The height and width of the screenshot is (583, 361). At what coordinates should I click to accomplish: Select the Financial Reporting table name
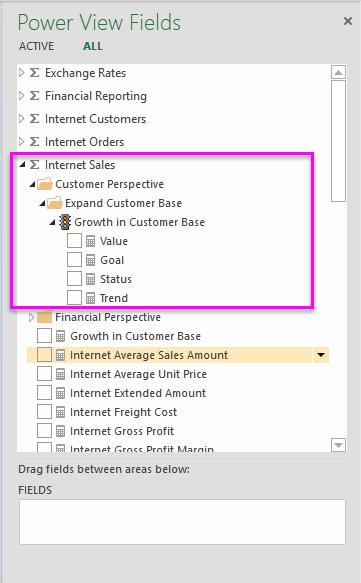click(96, 96)
